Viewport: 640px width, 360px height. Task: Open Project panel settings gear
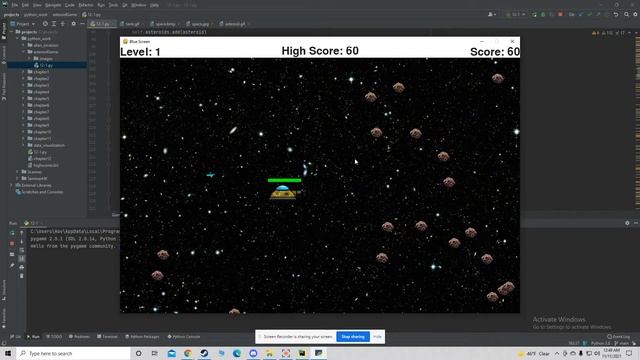[x=73, y=24]
